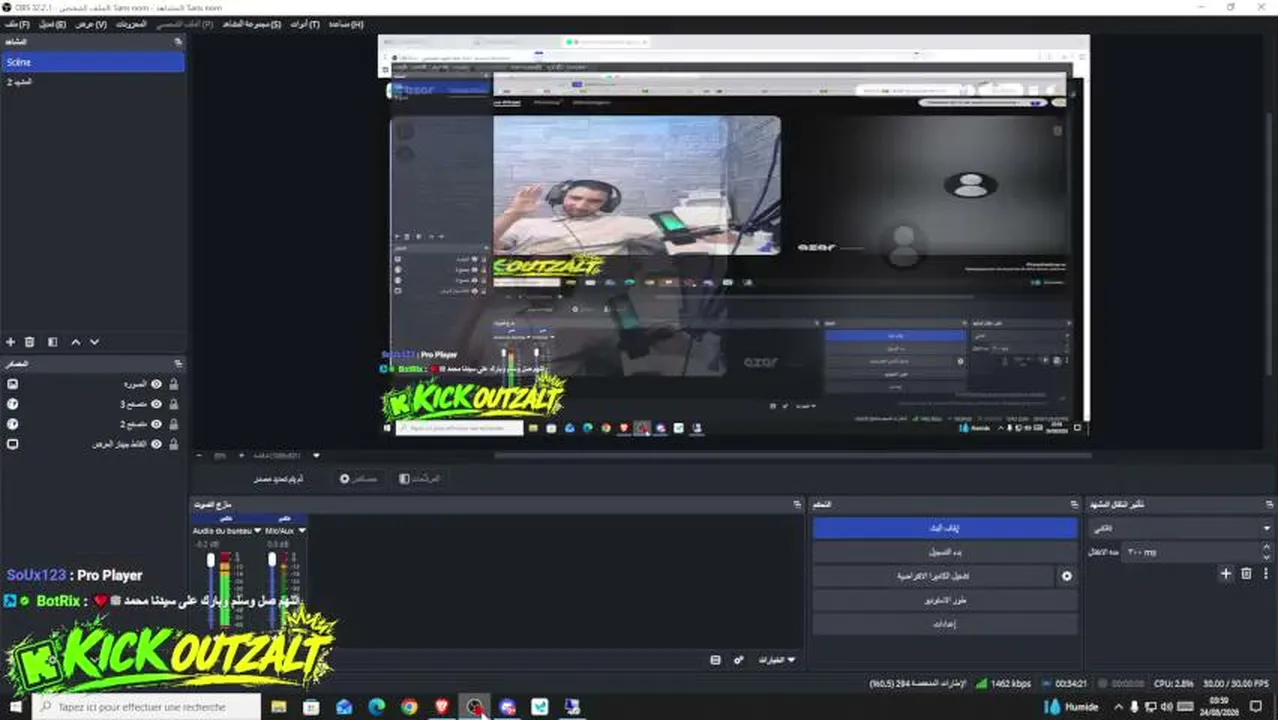Open File Explorer from the taskbar
The image size is (1278, 720).
[x=279, y=707]
